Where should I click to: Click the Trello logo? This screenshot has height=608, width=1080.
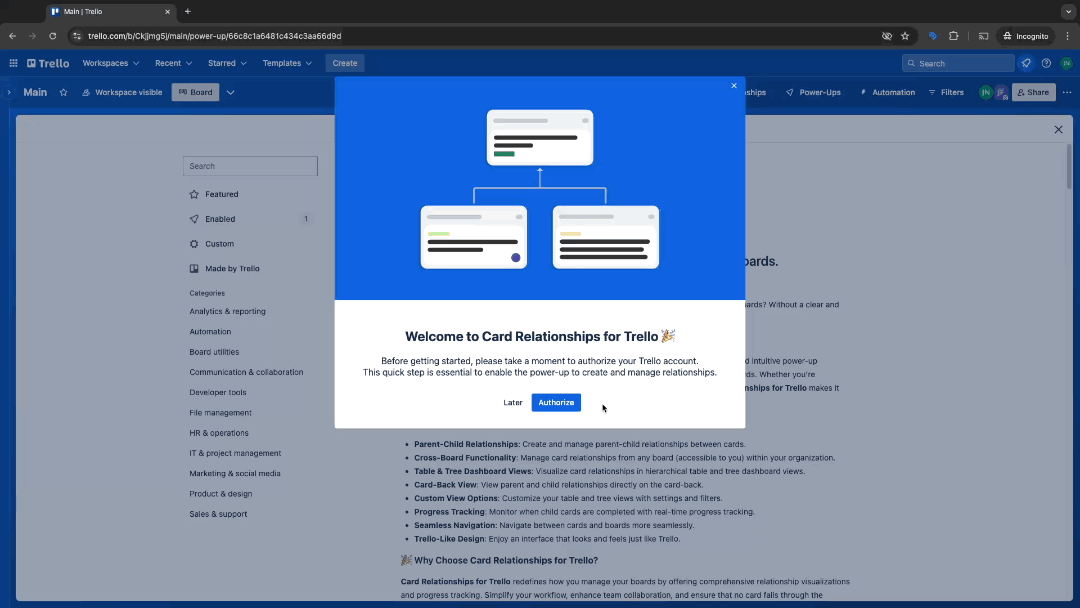click(47, 62)
